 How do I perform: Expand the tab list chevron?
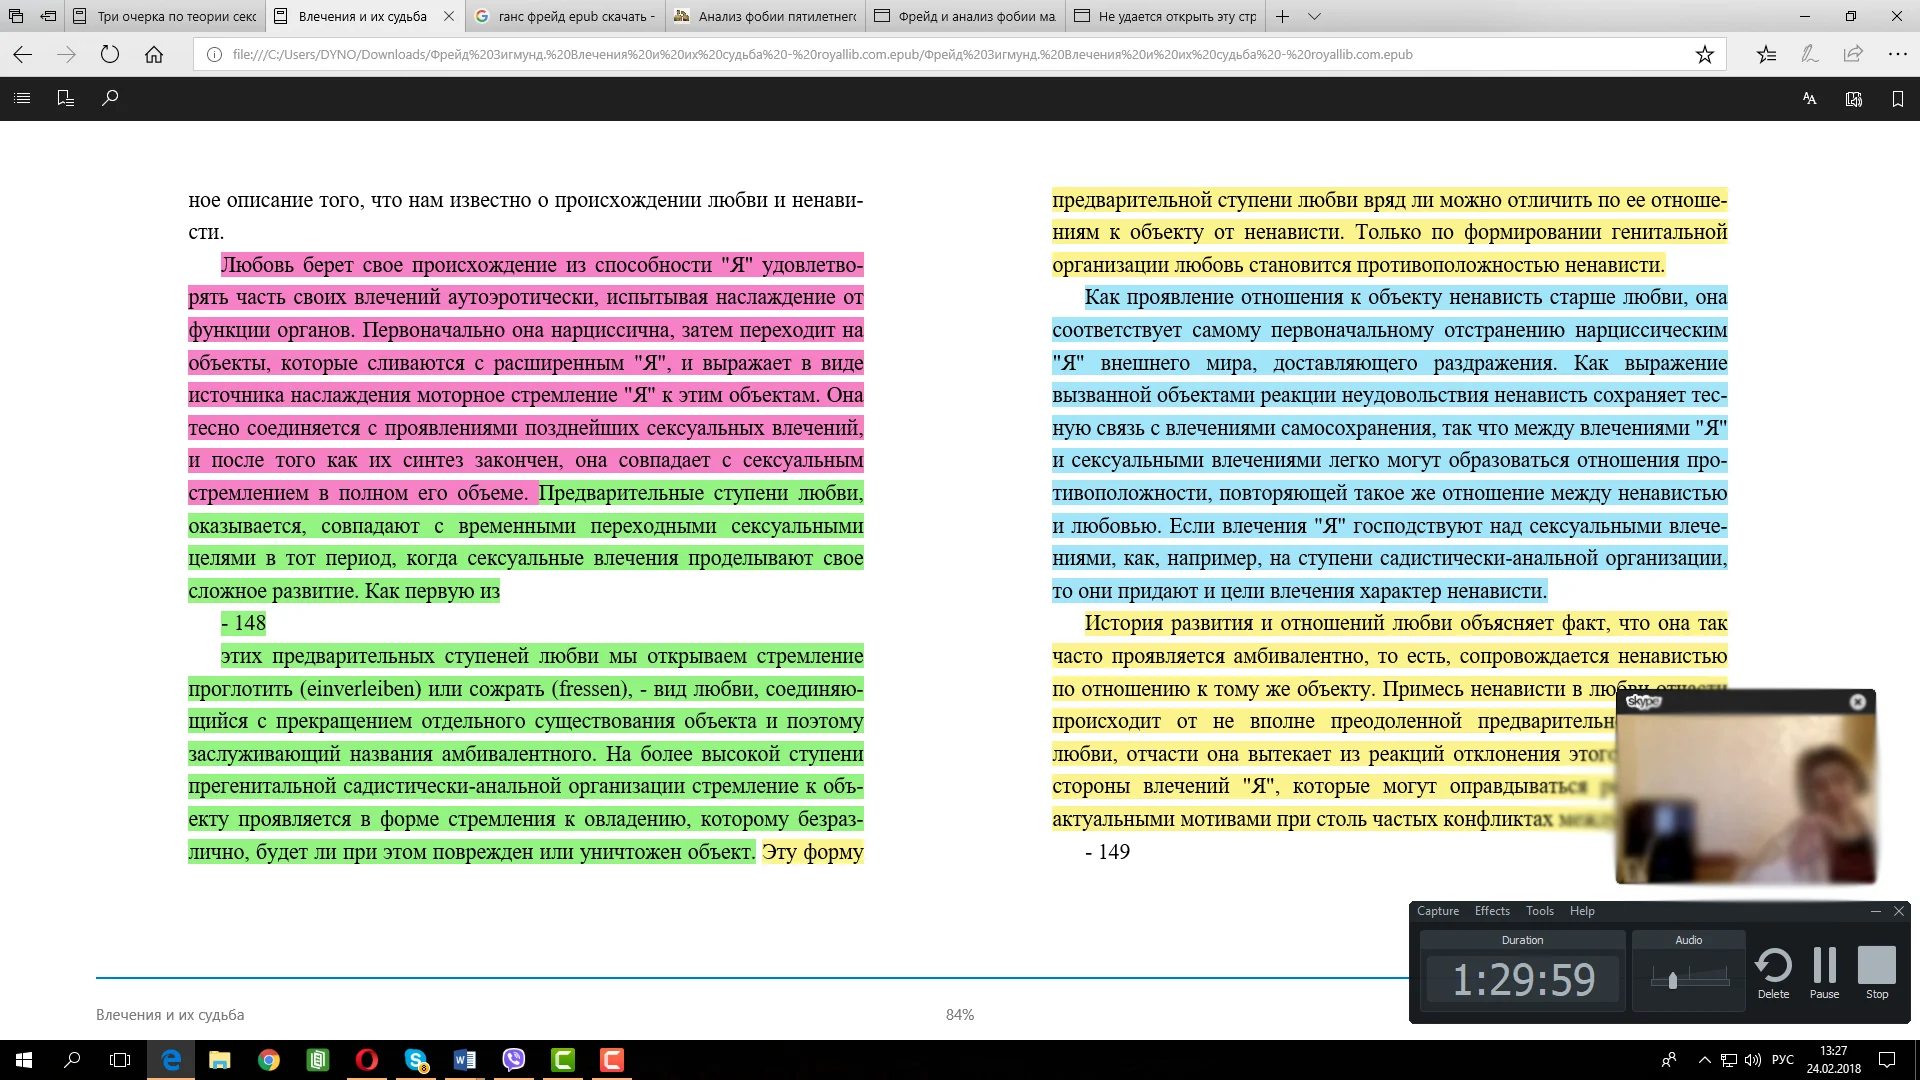[1314, 16]
